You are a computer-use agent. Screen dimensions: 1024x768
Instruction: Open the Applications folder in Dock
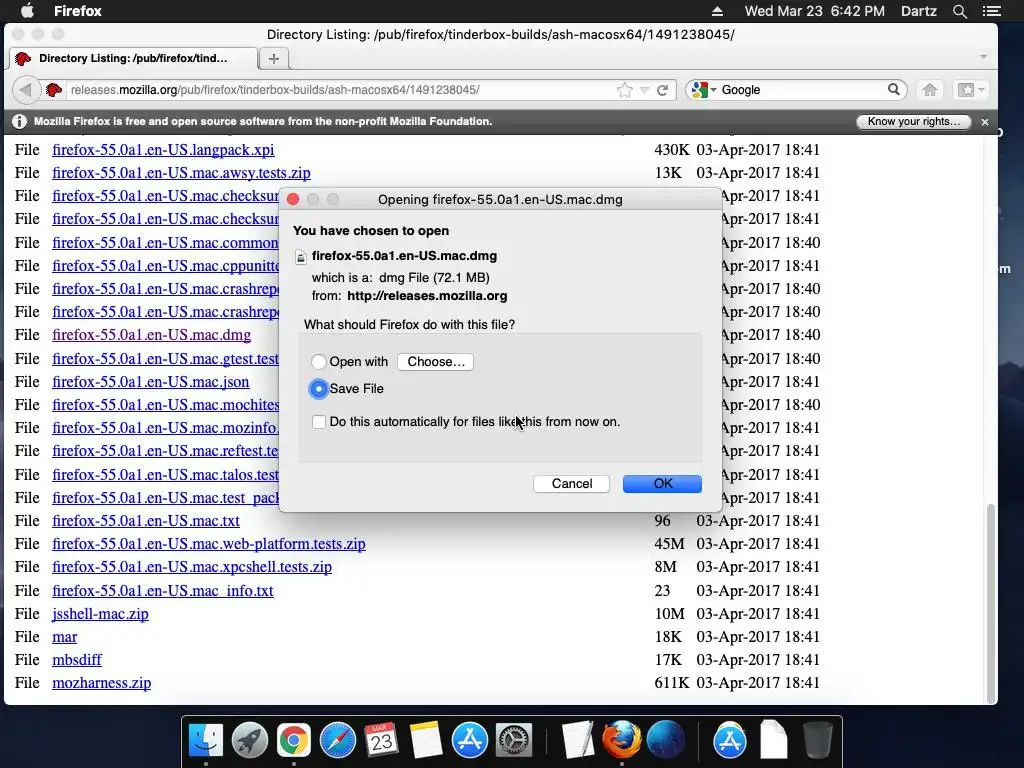[x=729, y=741]
